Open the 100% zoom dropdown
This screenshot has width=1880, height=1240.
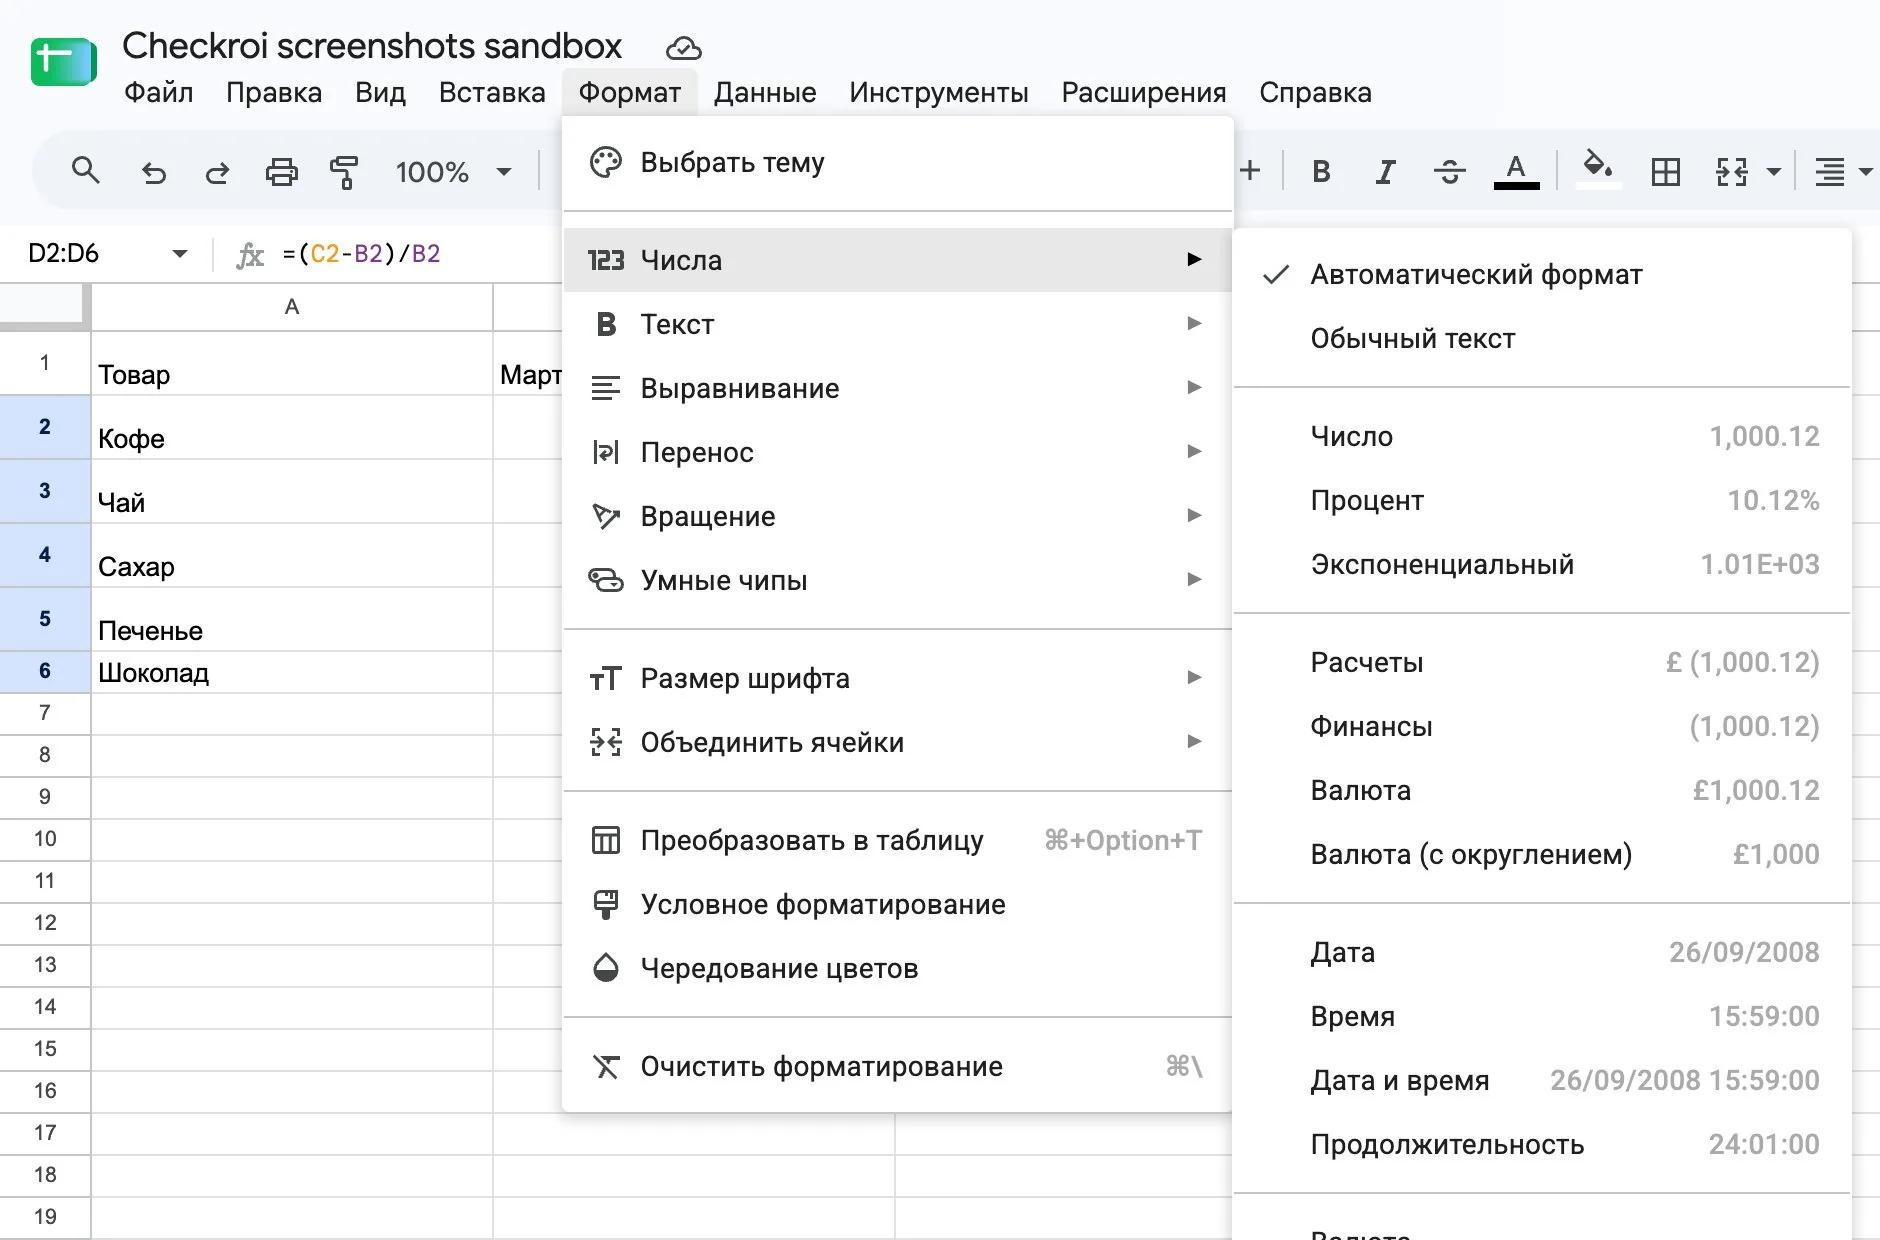point(454,172)
